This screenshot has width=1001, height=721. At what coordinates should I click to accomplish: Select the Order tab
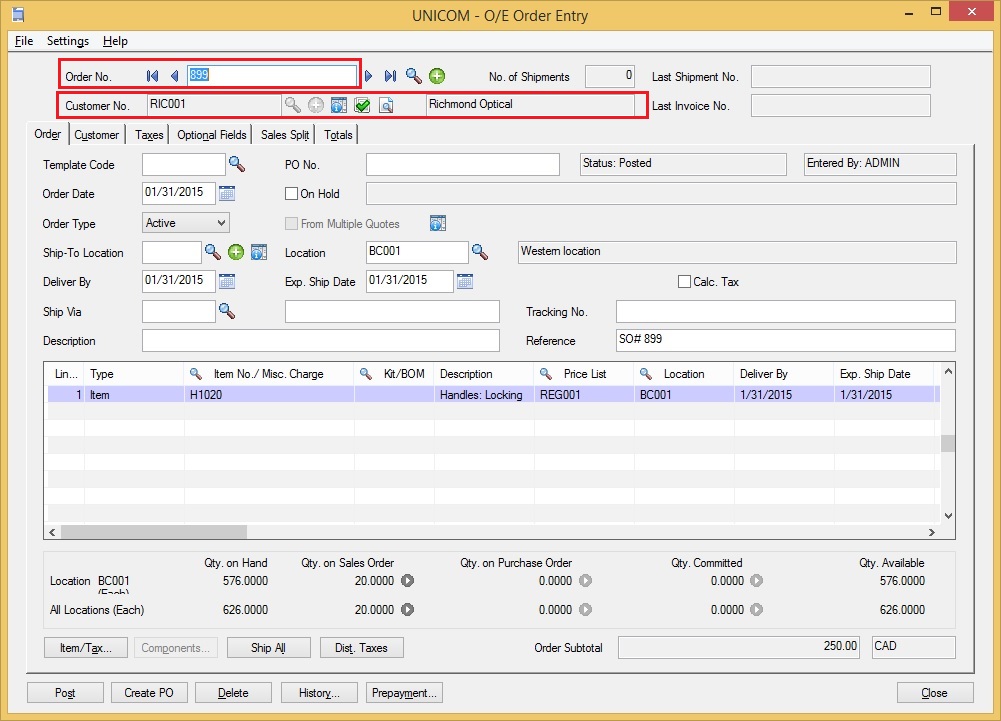coord(48,134)
